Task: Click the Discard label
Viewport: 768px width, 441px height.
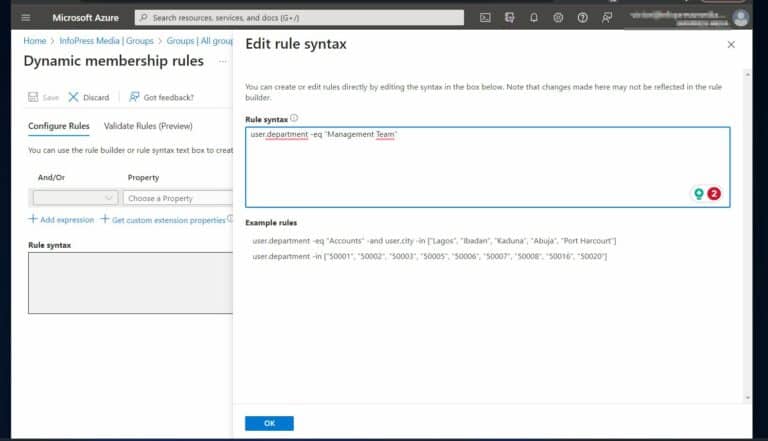Action: [x=96, y=98]
